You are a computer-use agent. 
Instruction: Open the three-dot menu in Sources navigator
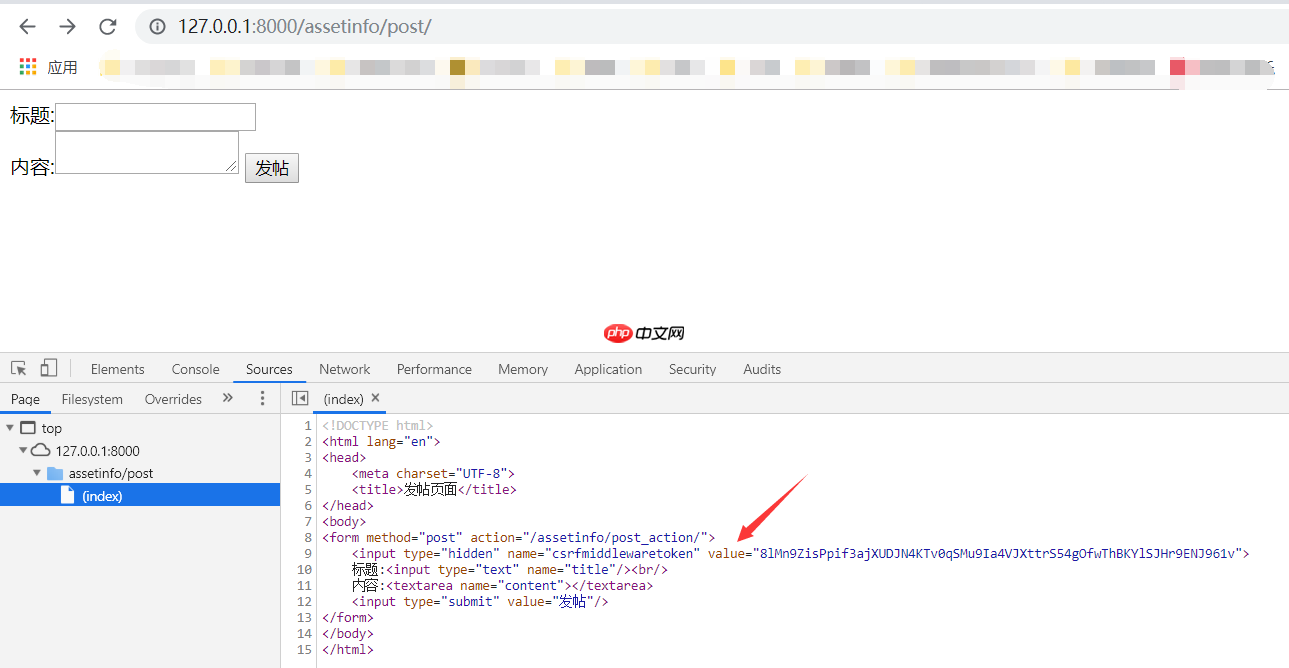(263, 398)
